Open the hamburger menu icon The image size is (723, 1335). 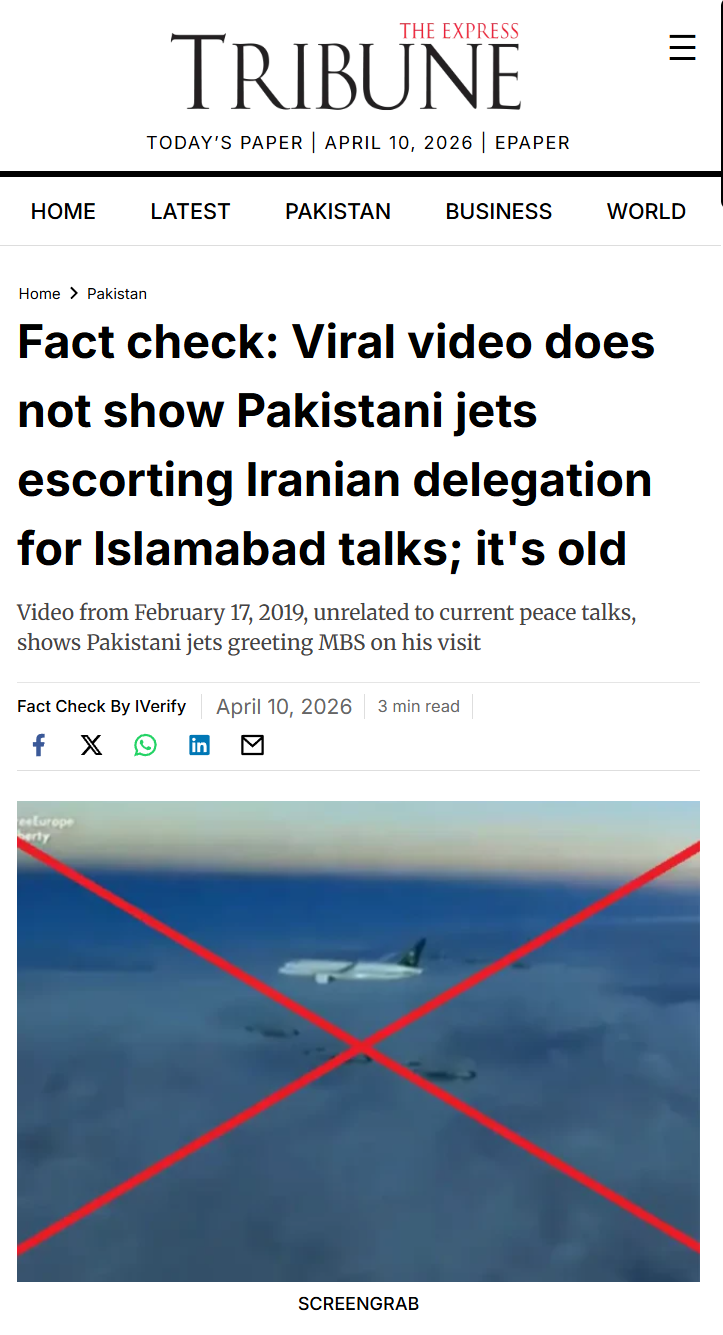point(682,47)
